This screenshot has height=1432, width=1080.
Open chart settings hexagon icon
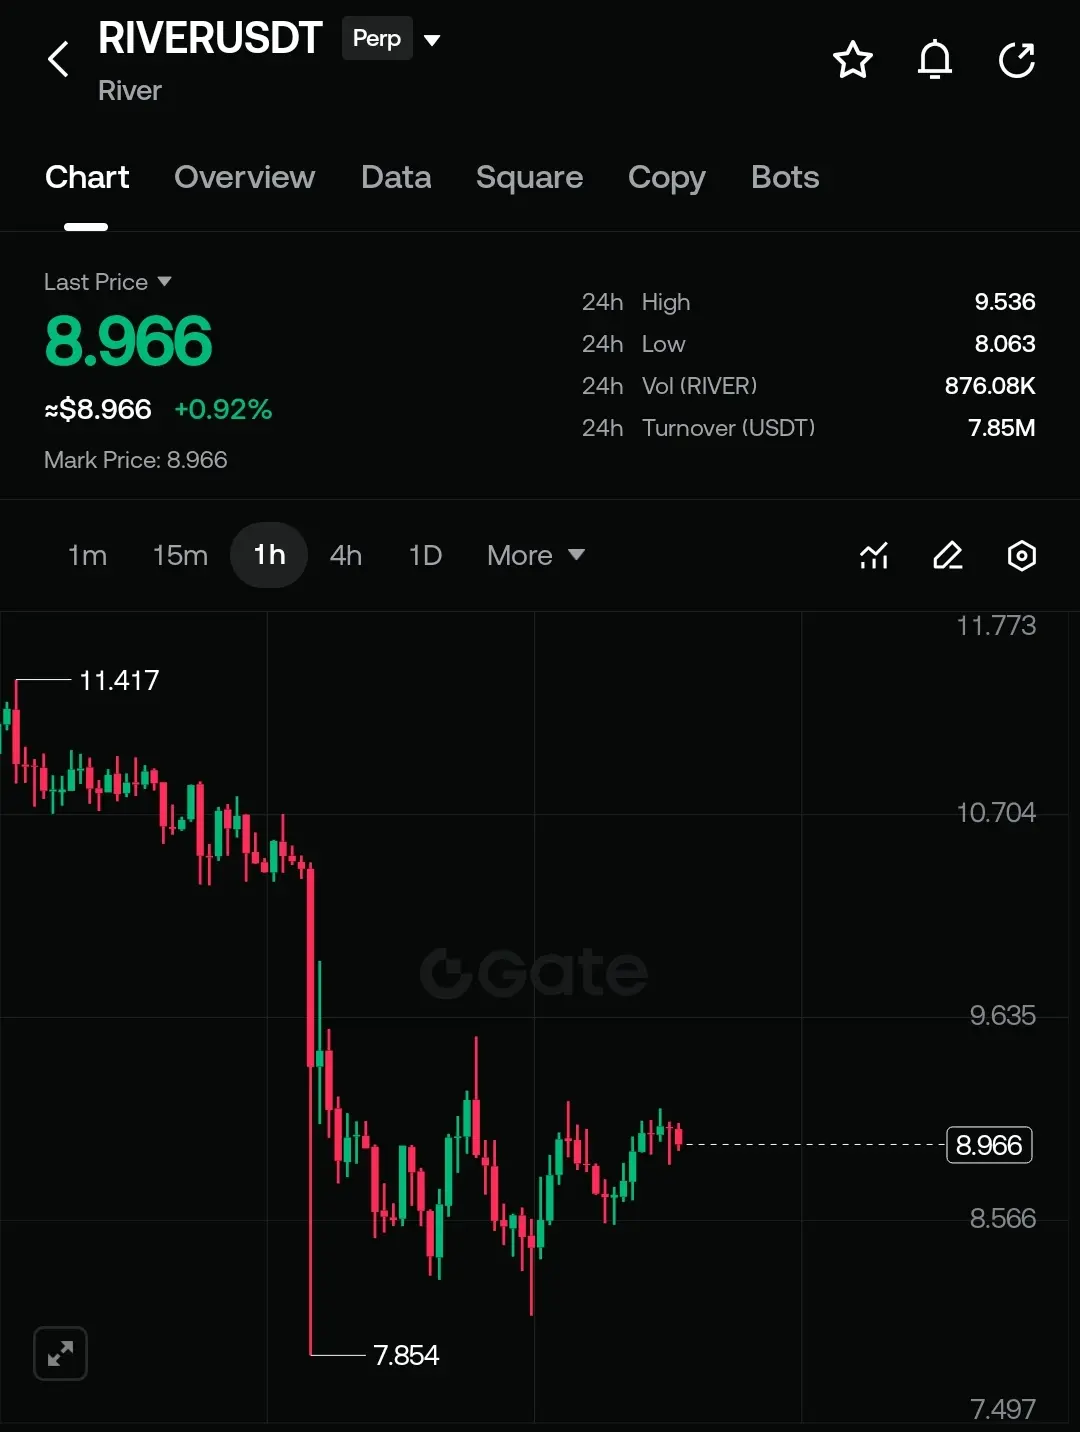point(1021,555)
